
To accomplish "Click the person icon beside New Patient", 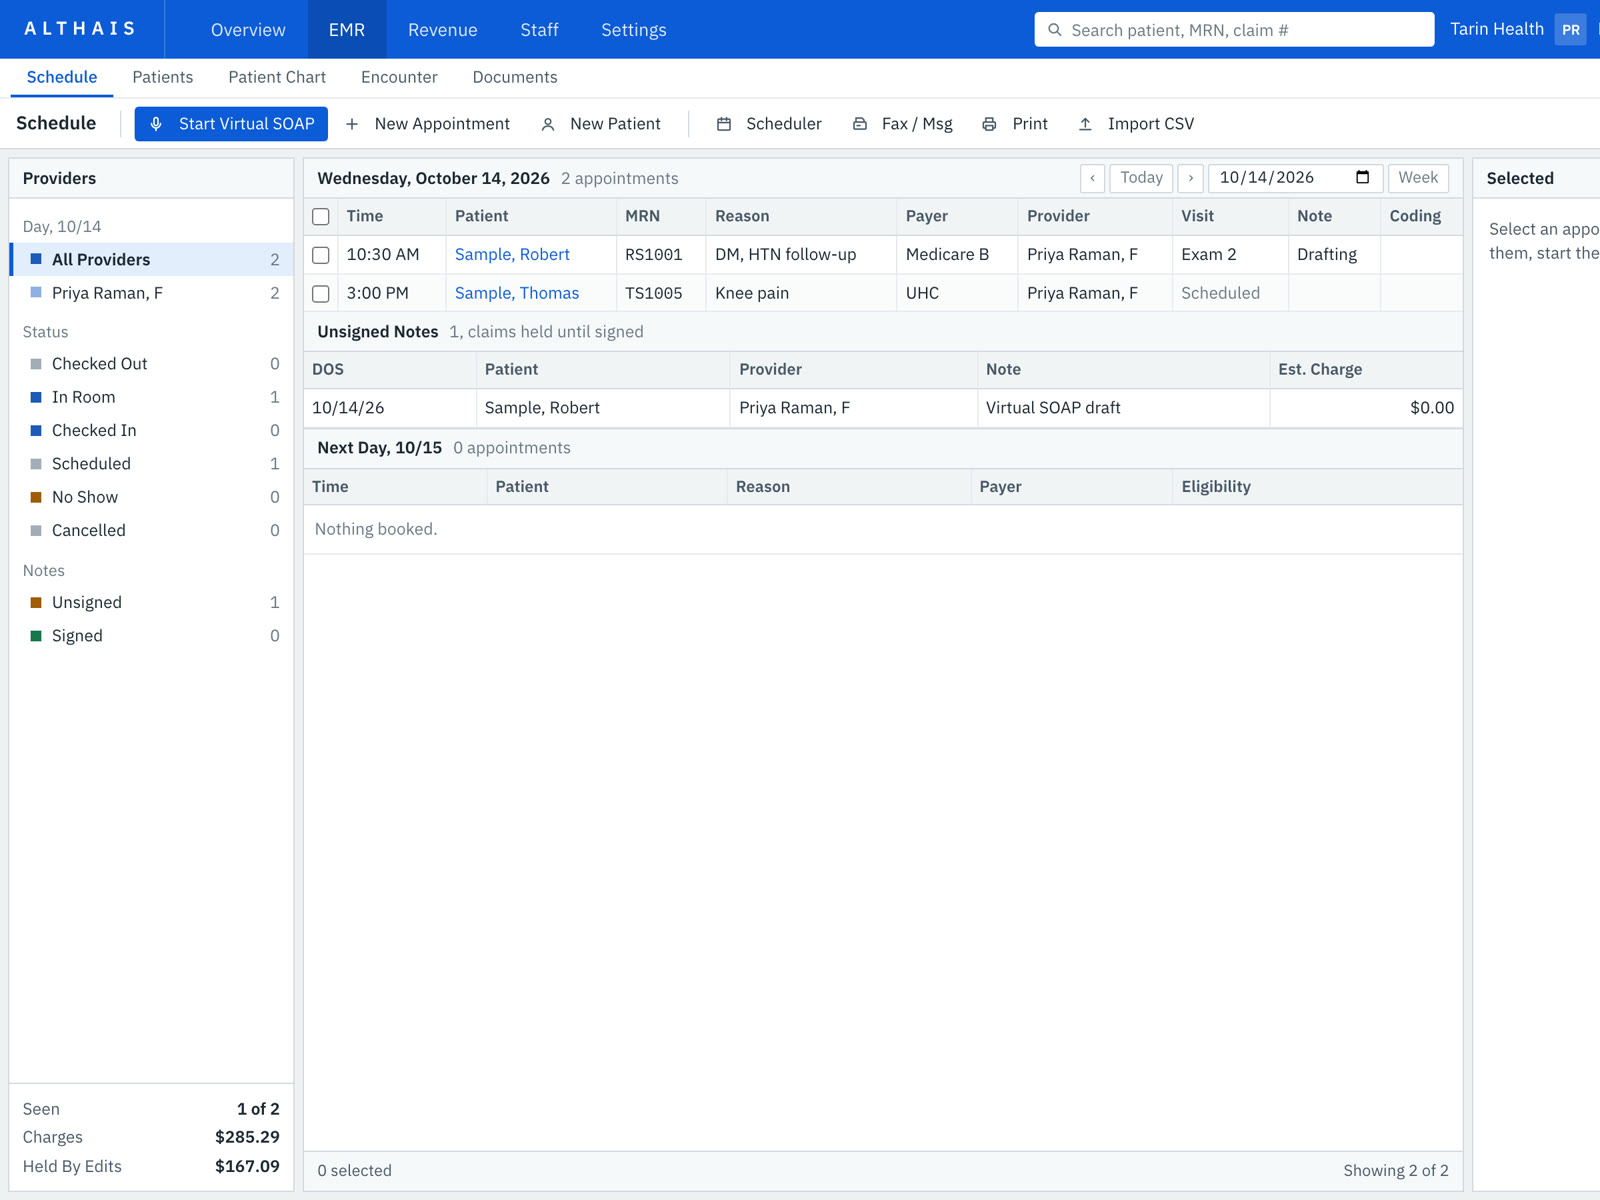I will [548, 124].
